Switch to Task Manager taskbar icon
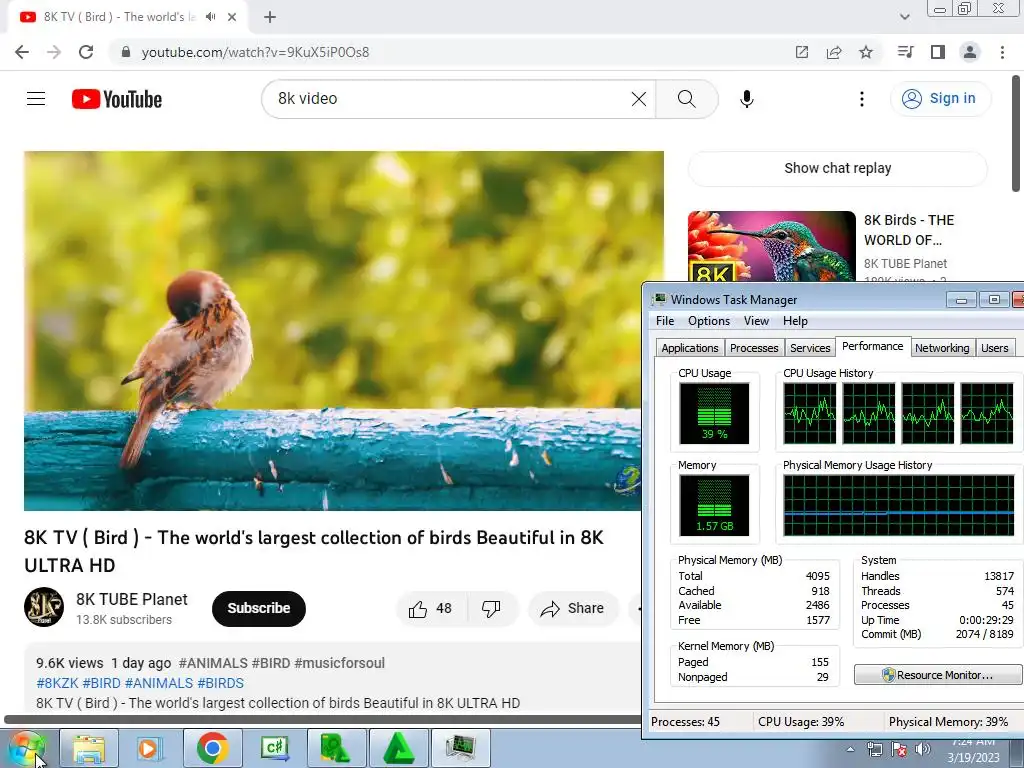 pyautogui.click(x=460, y=748)
